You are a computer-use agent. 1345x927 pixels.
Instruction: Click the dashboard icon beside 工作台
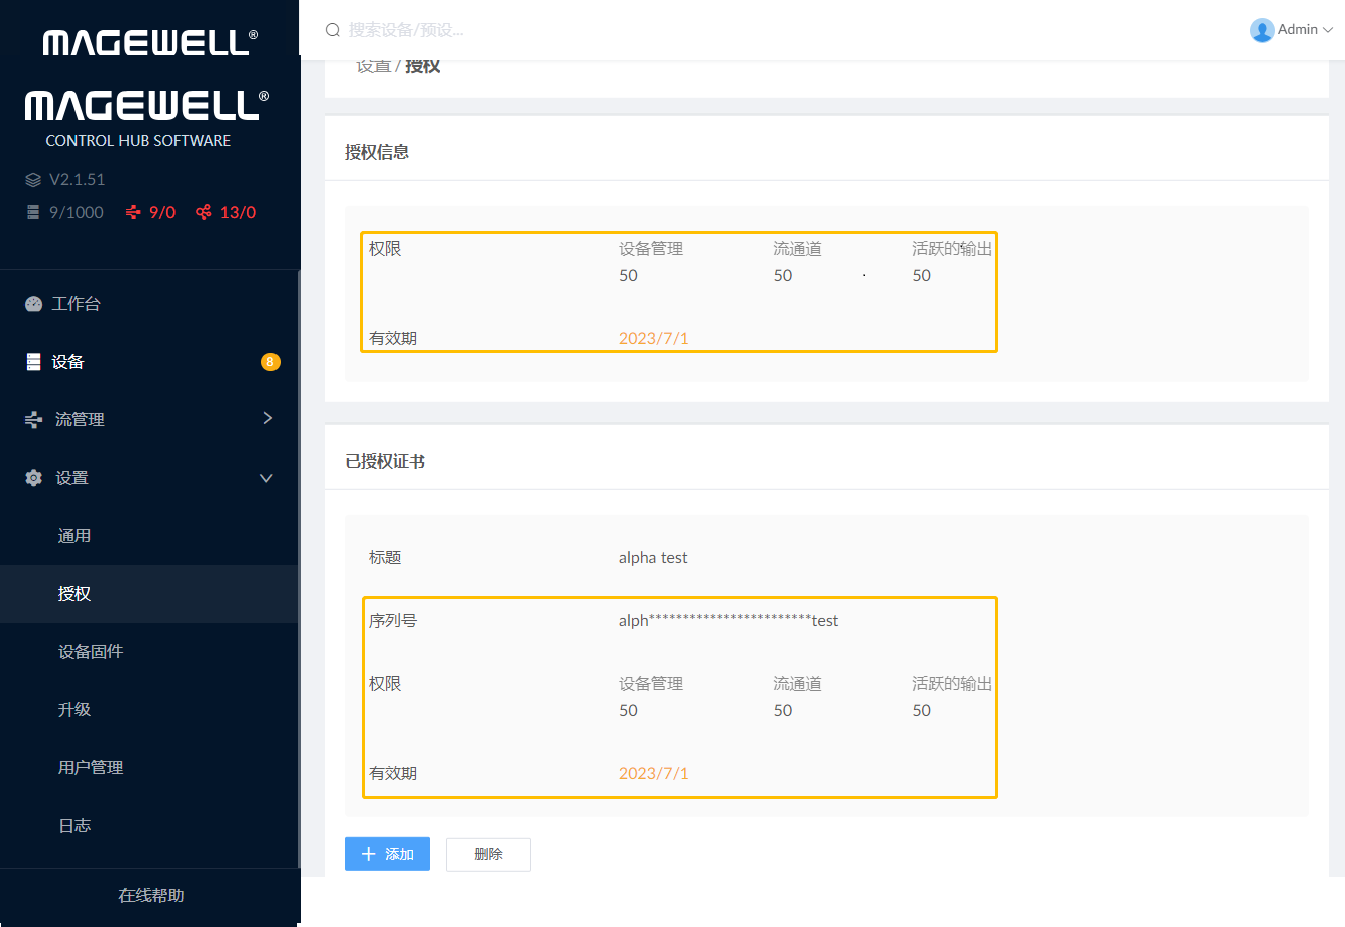pos(33,304)
